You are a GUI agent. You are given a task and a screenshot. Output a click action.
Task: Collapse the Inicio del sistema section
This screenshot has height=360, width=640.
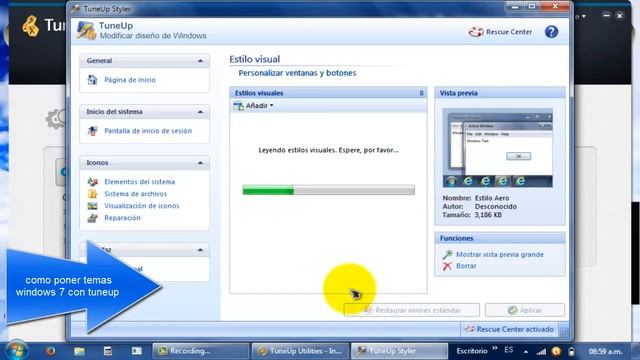(x=200, y=112)
